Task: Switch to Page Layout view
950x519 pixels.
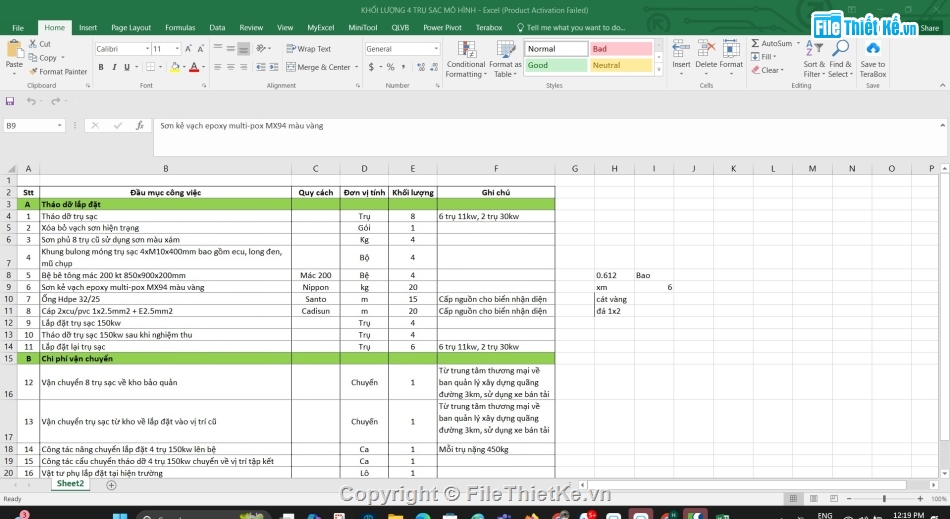Action: [x=814, y=498]
